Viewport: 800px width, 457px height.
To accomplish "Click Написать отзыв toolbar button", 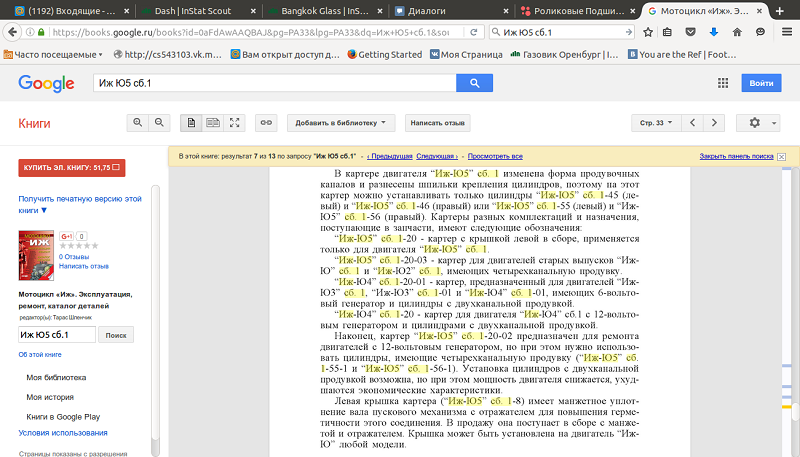I will point(438,122).
